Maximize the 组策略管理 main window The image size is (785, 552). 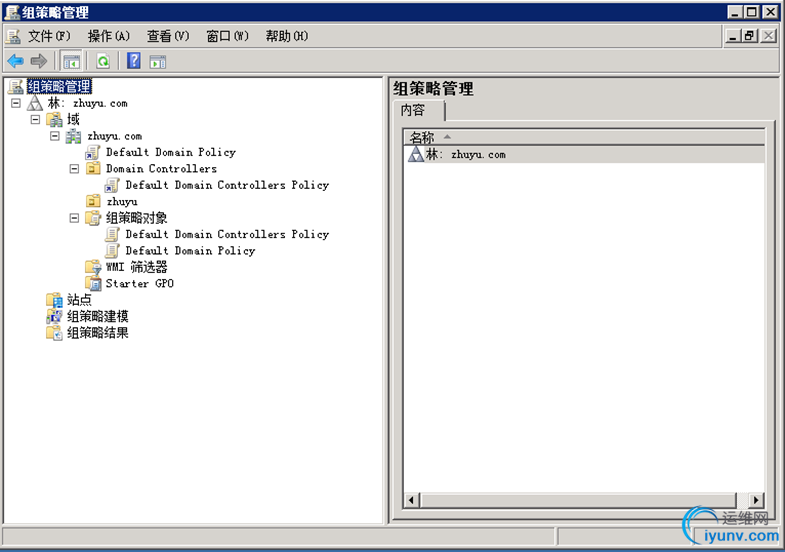[751, 12]
